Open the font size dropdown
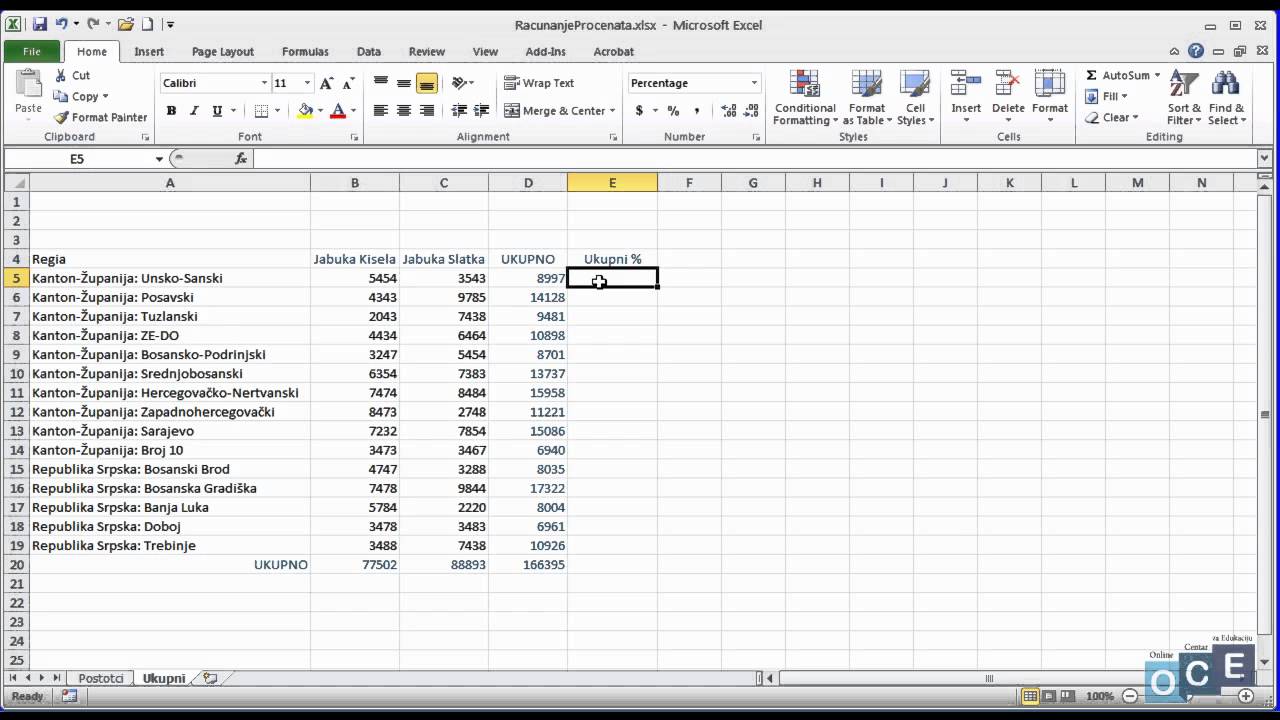This screenshot has width=1280, height=720. [x=307, y=83]
